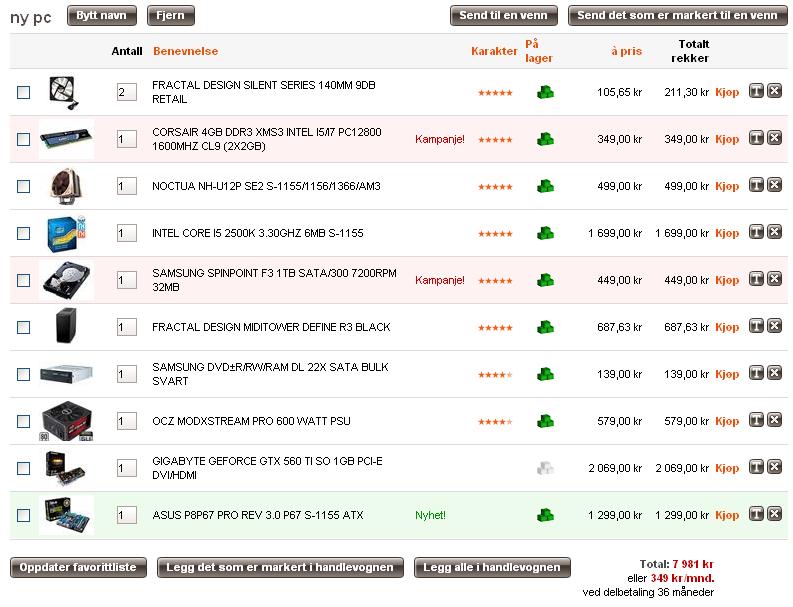Click star rating of Samsung DVD writer
Image resolution: width=793 pixels, height=607 pixels.
pos(495,375)
